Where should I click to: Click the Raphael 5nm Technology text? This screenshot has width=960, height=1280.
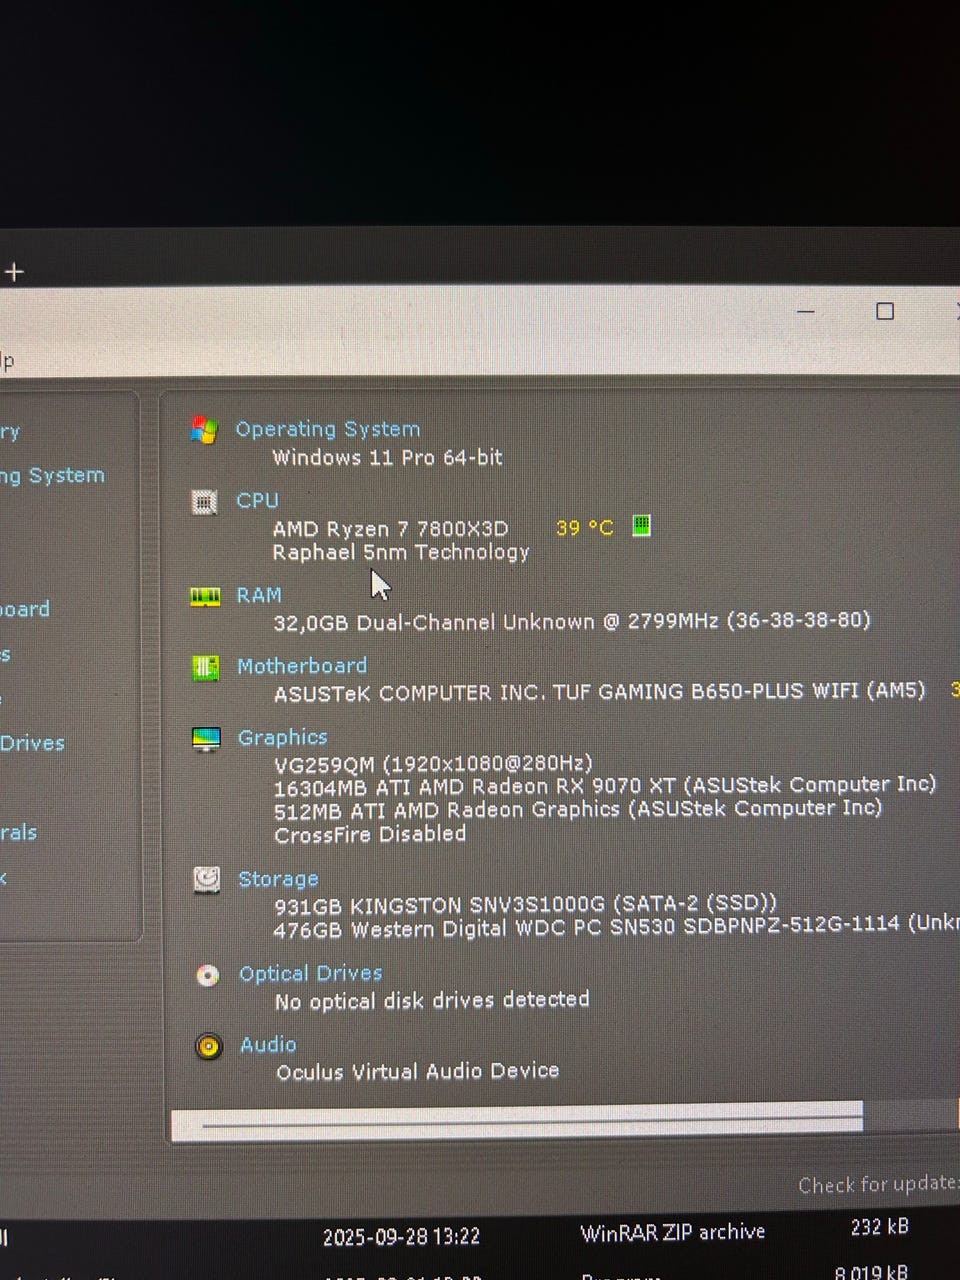tap(401, 552)
